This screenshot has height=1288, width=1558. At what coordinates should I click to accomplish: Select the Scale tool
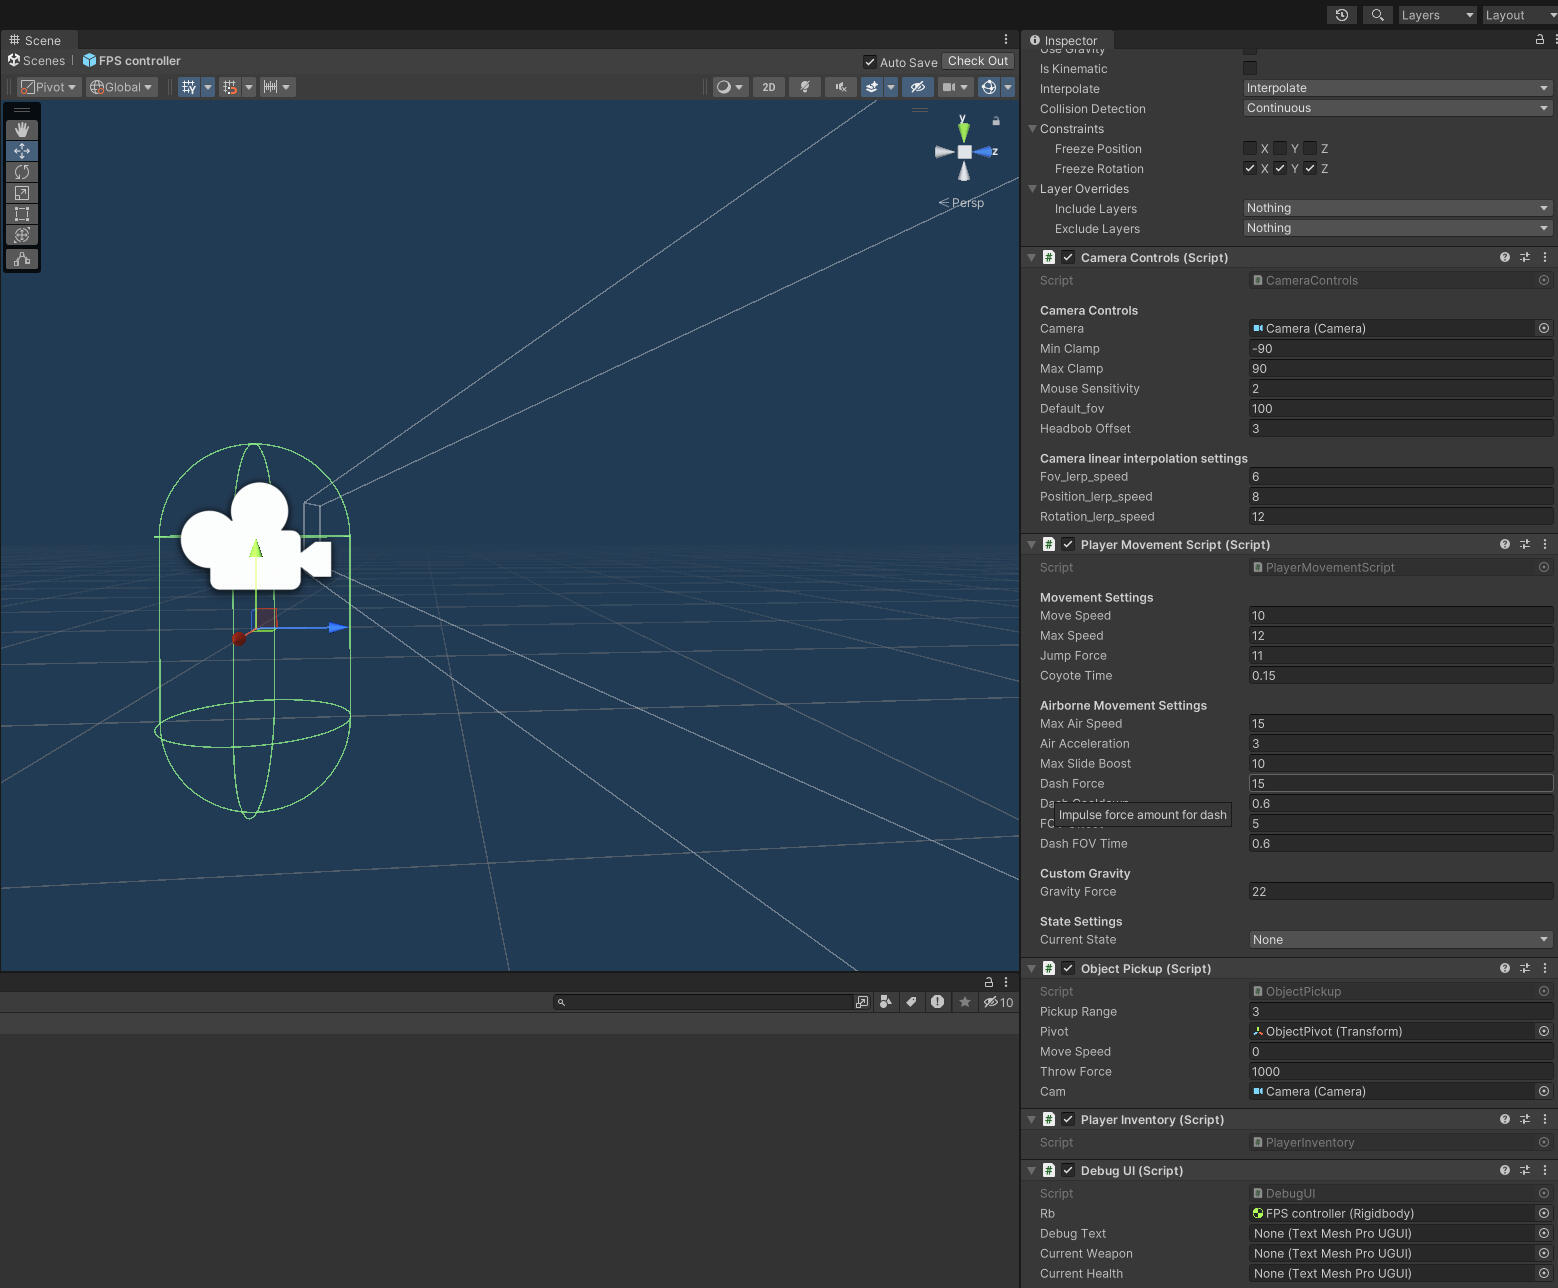22,193
